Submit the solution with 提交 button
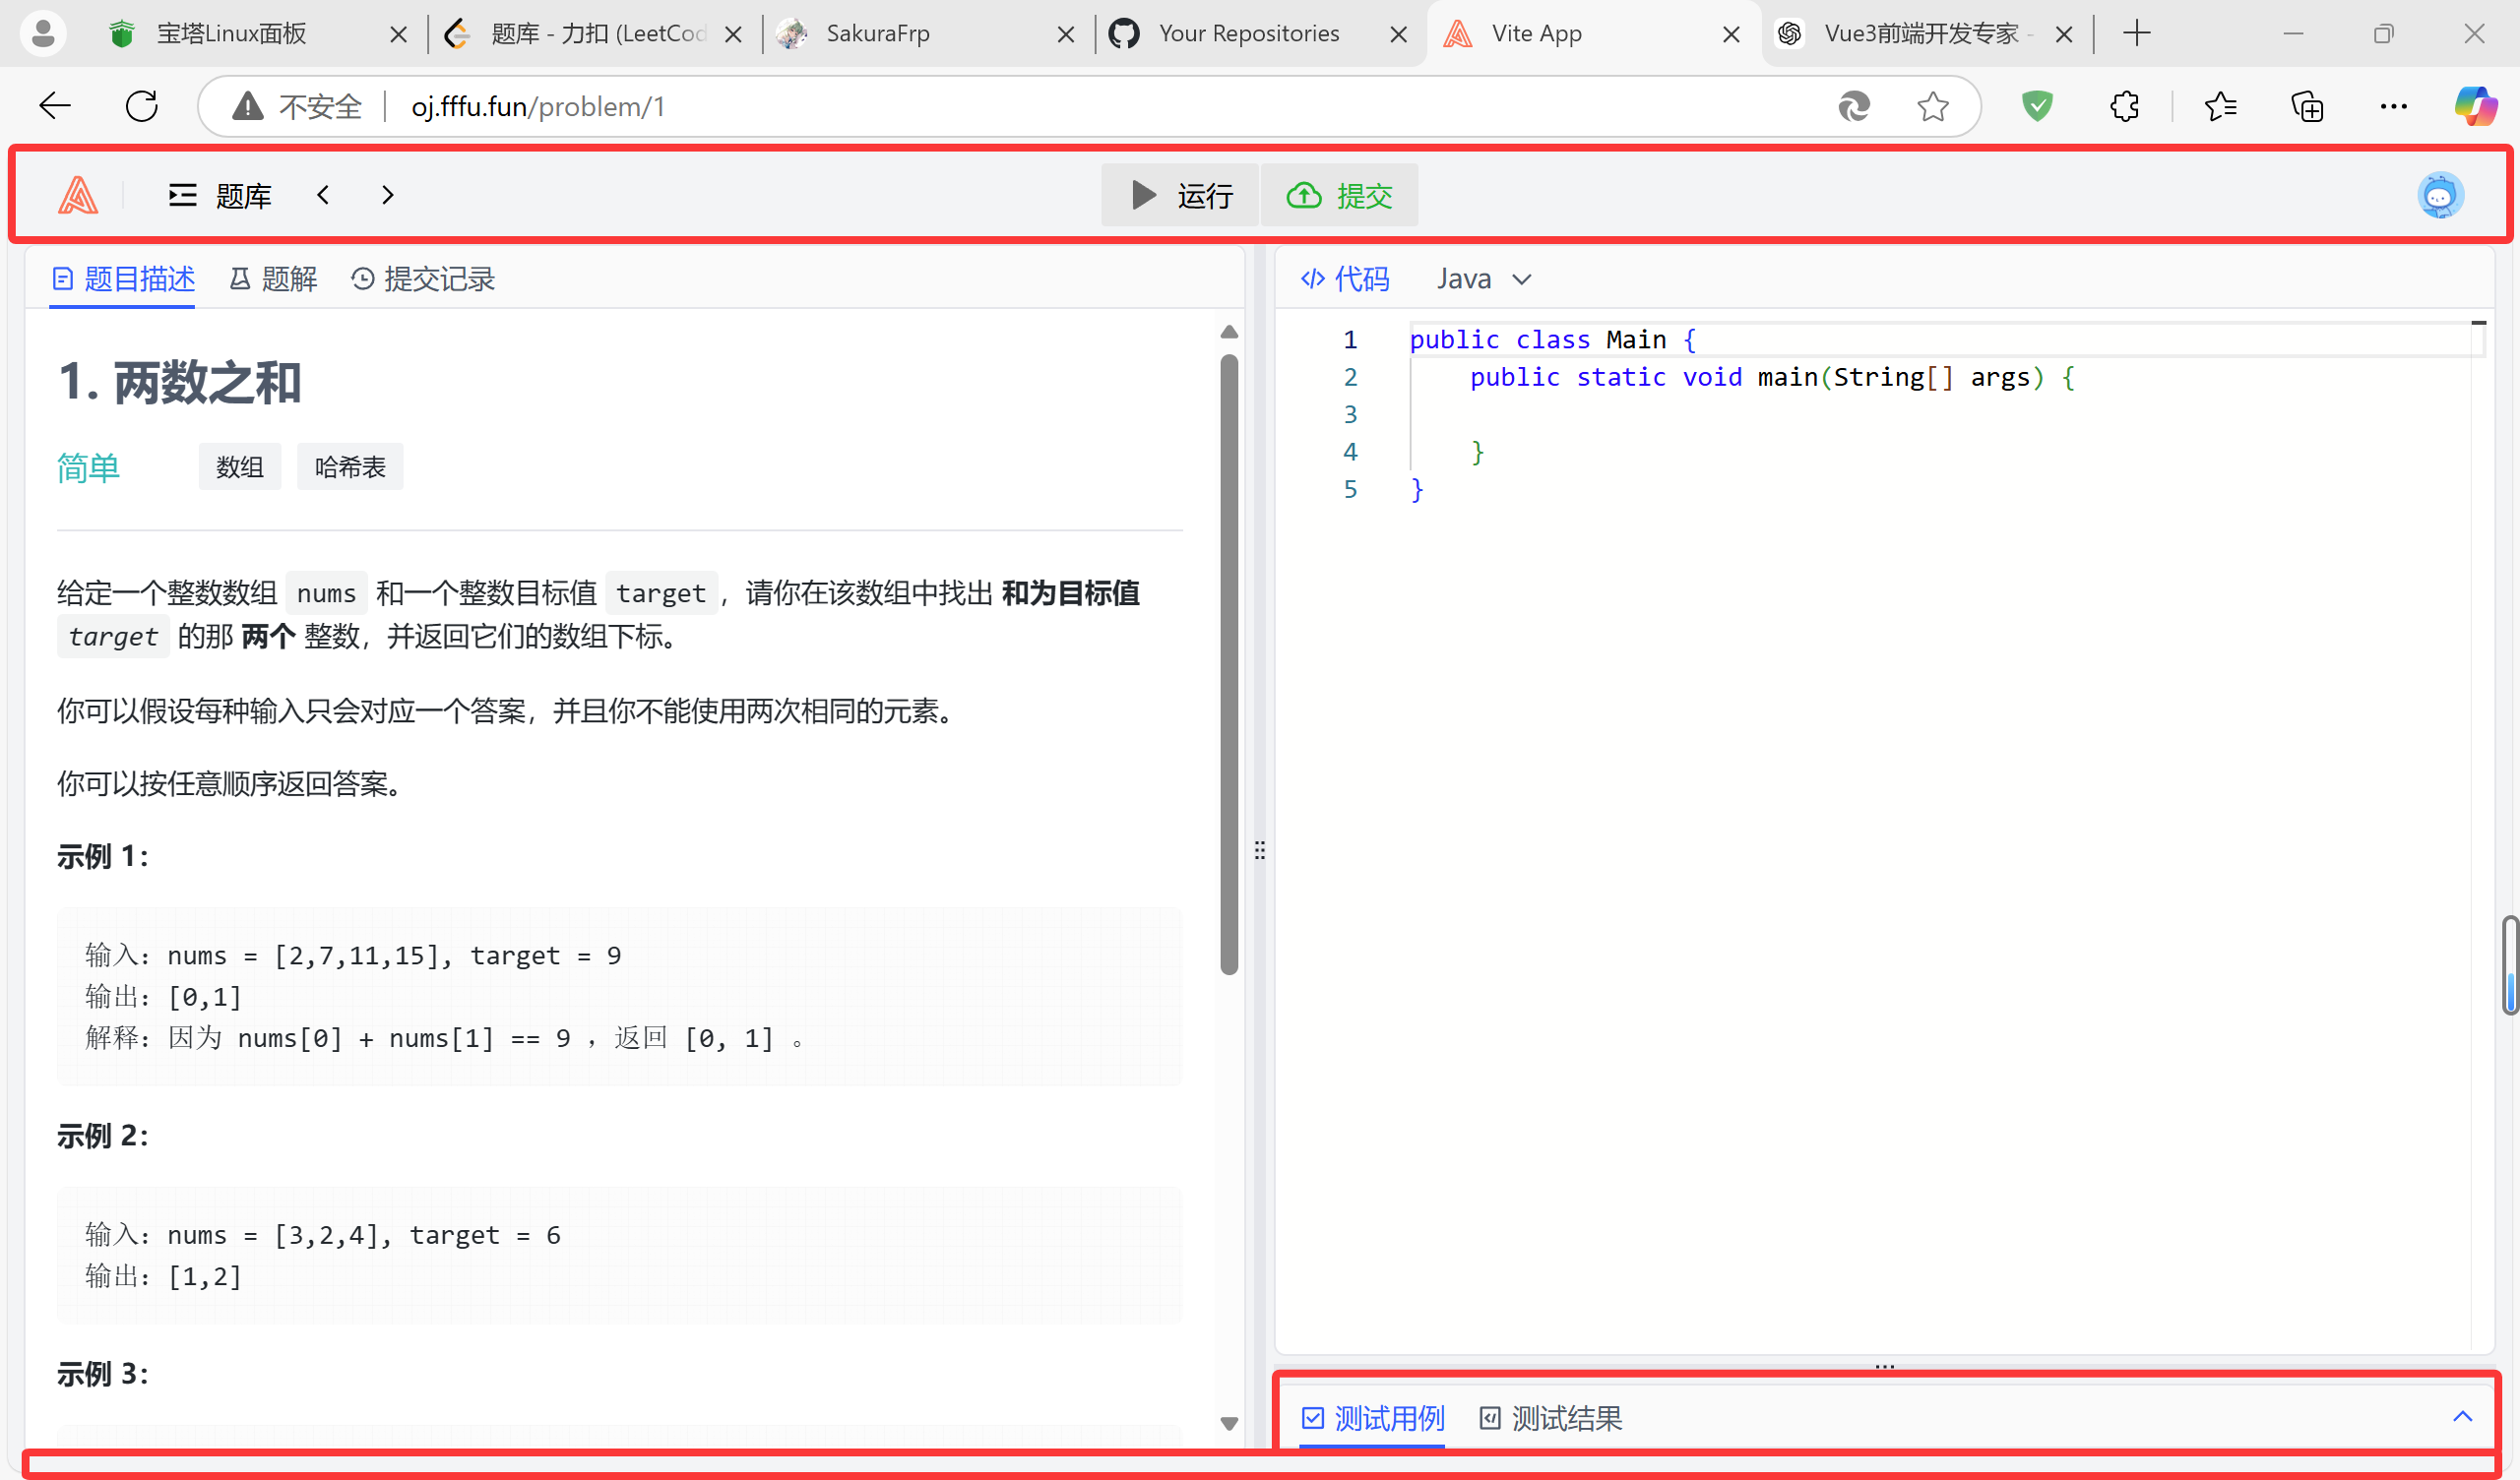The width and height of the screenshot is (2520, 1480). click(1341, 195)
